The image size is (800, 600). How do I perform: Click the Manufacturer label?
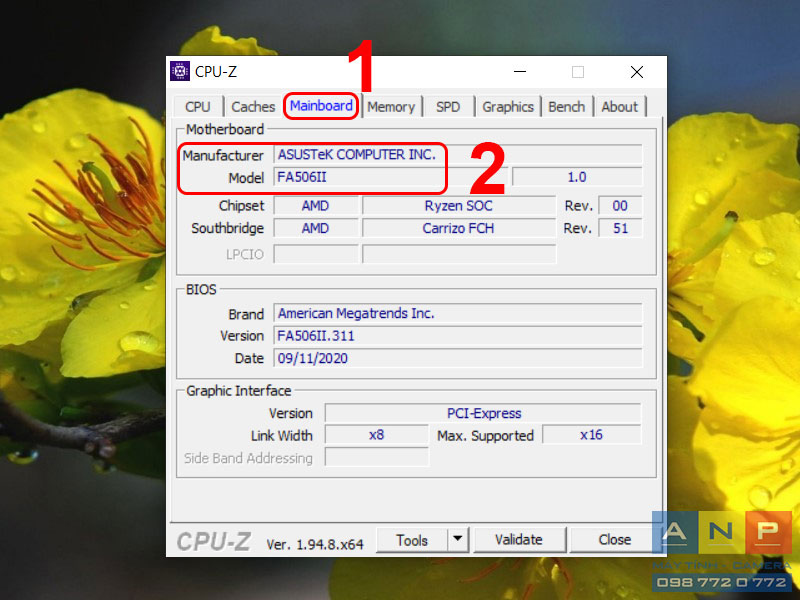[223, 155]
